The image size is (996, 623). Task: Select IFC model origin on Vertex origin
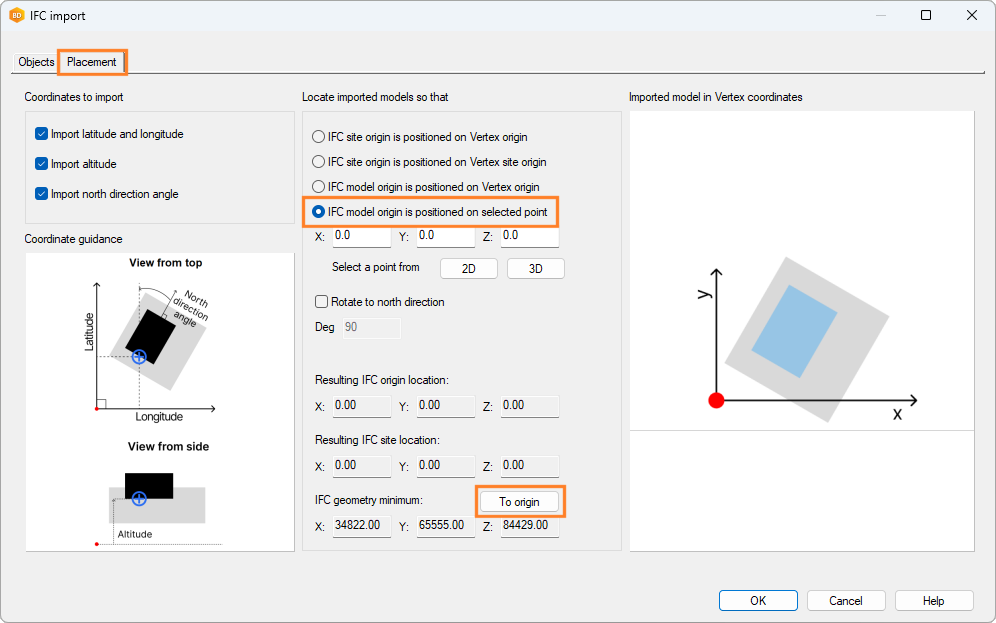319,187
